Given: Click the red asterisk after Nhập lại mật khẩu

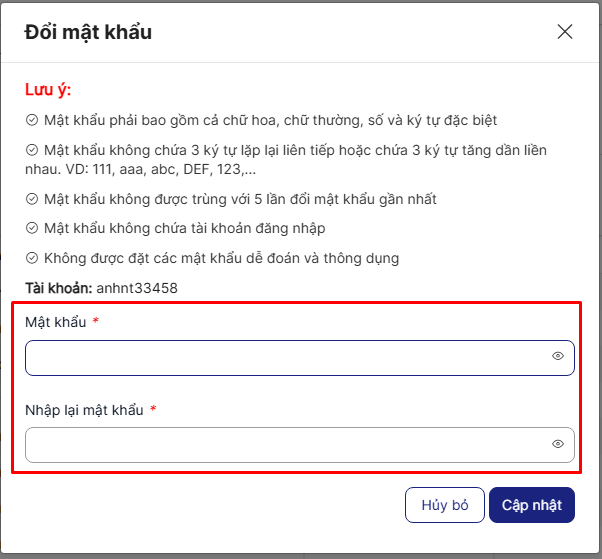Looking at the screenshot, I should point(153,410).
